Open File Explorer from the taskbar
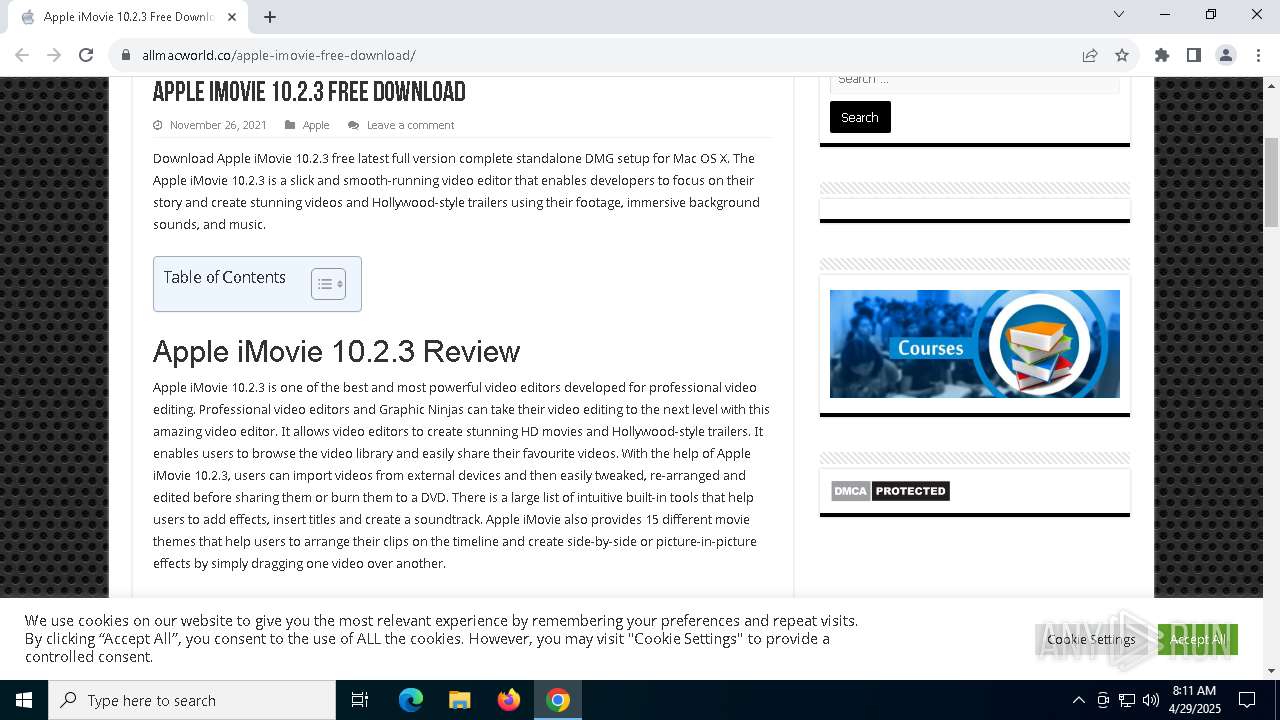Image resolution: width=1280 pixels, height=720 pixels. [x=460, y=700]
